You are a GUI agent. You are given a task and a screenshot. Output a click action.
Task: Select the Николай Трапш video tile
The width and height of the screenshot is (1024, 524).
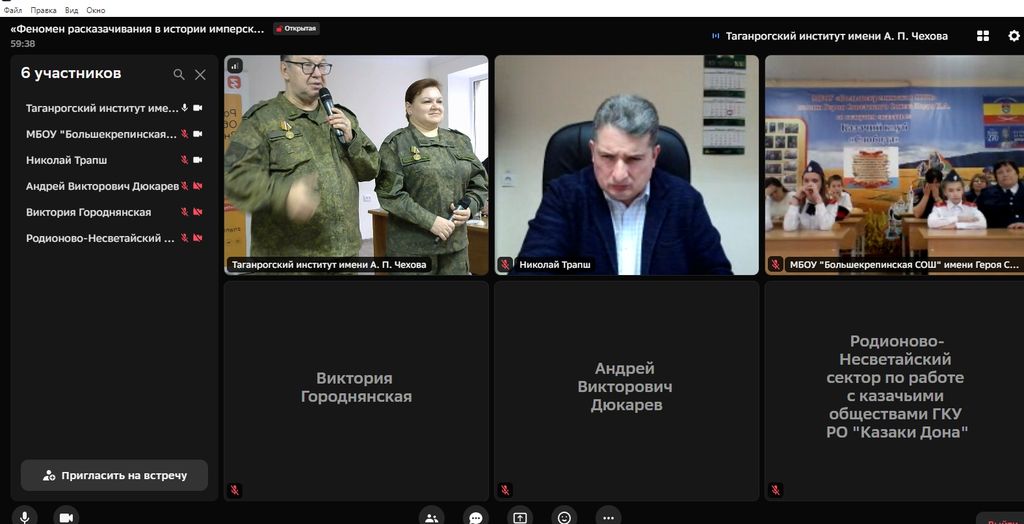(626, 165)
